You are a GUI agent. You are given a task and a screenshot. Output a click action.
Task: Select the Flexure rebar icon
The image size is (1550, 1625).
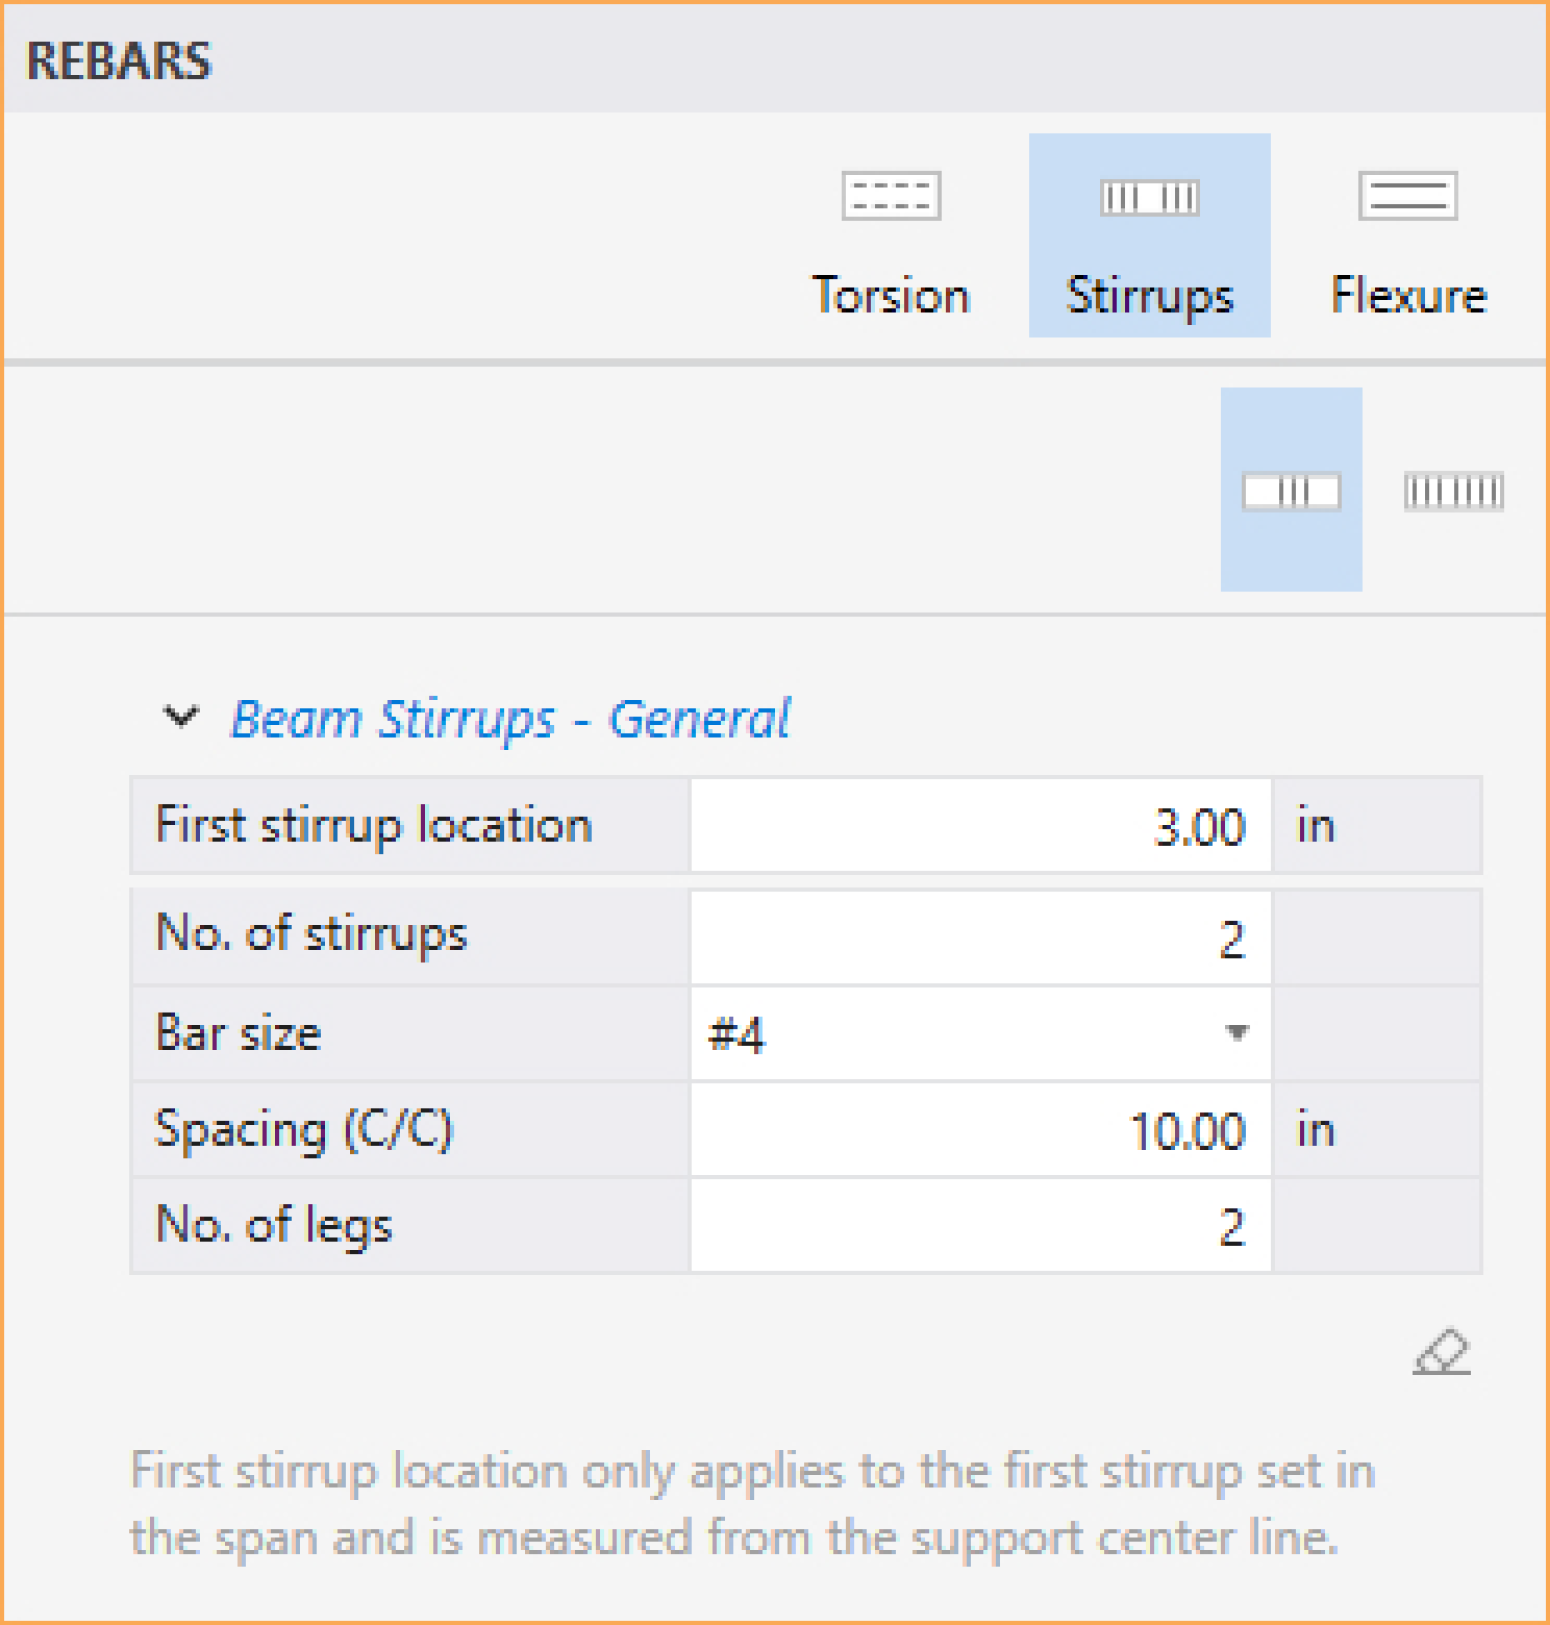tap(1408, 195)
